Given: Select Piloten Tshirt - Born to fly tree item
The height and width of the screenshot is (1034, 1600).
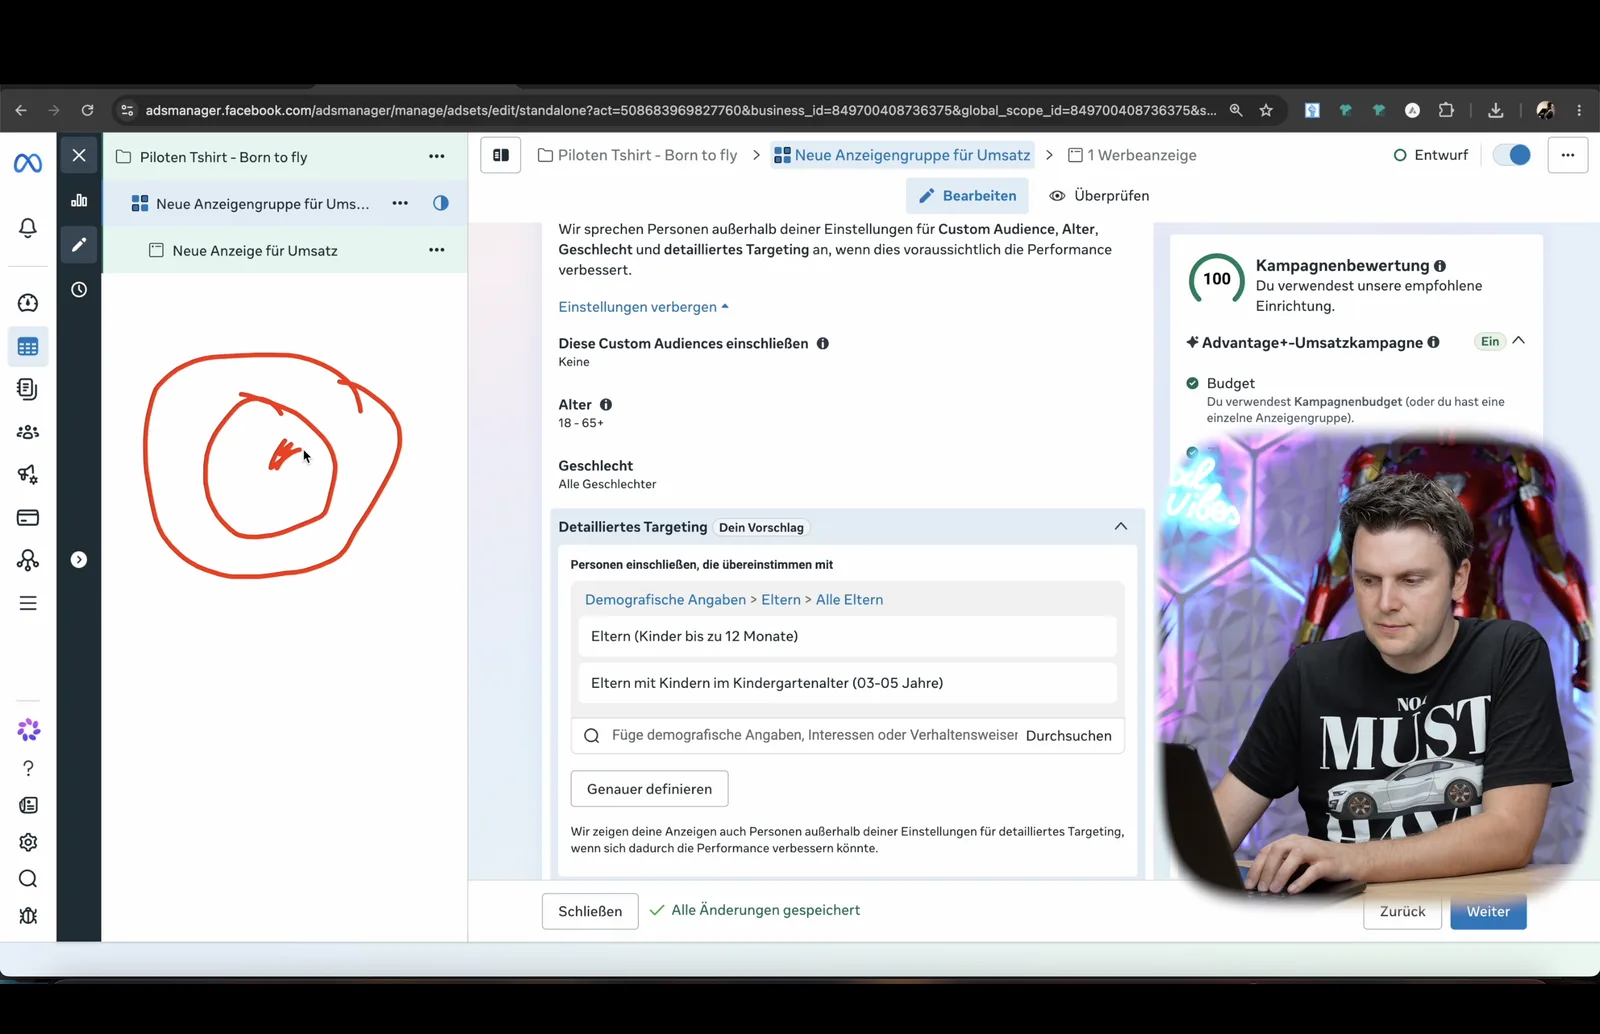Looking at the screenshot, I should [x=224, y=157].
